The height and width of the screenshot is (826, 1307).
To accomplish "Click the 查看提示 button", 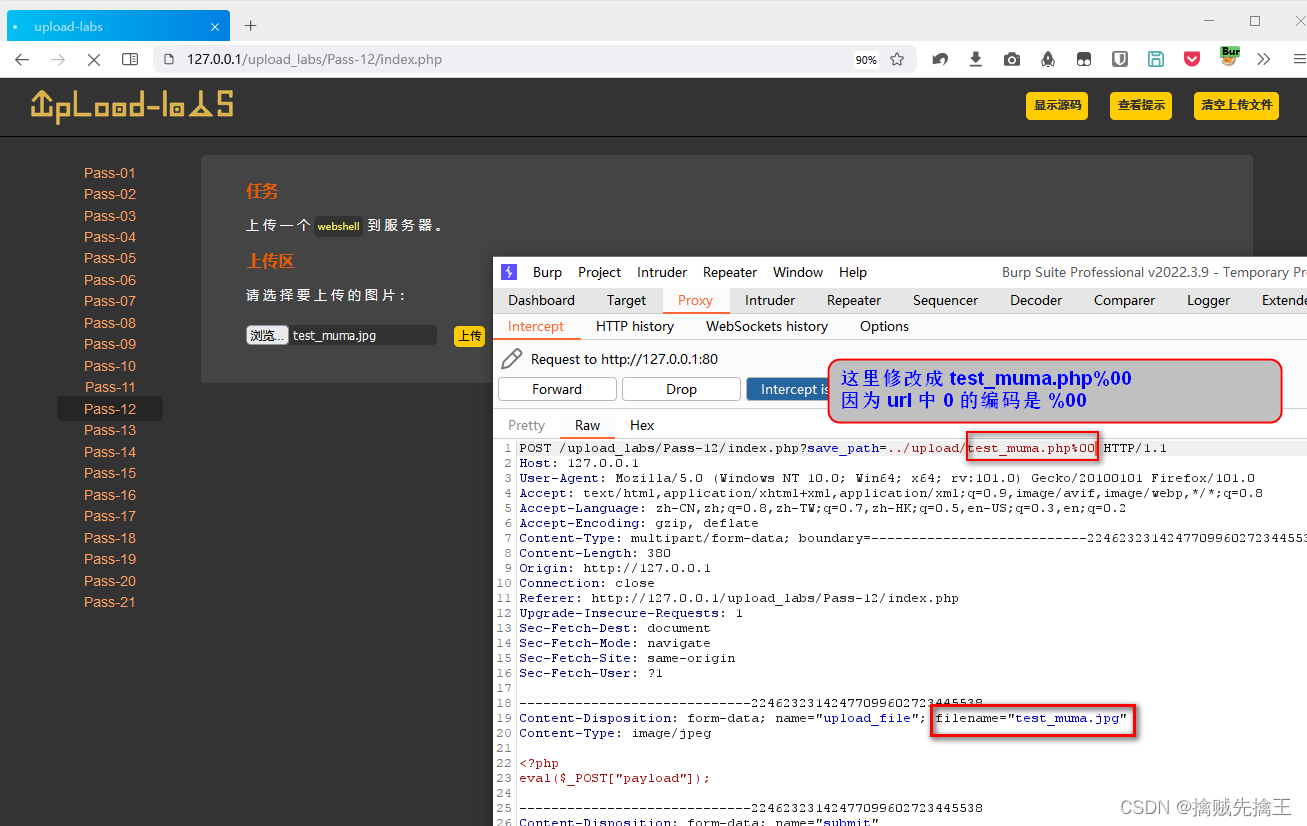I will [1141, 105].
